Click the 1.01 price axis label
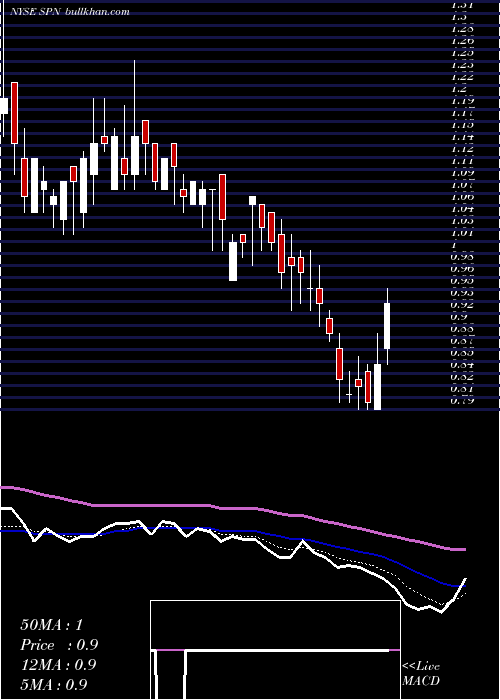 [x=462, y=233]
